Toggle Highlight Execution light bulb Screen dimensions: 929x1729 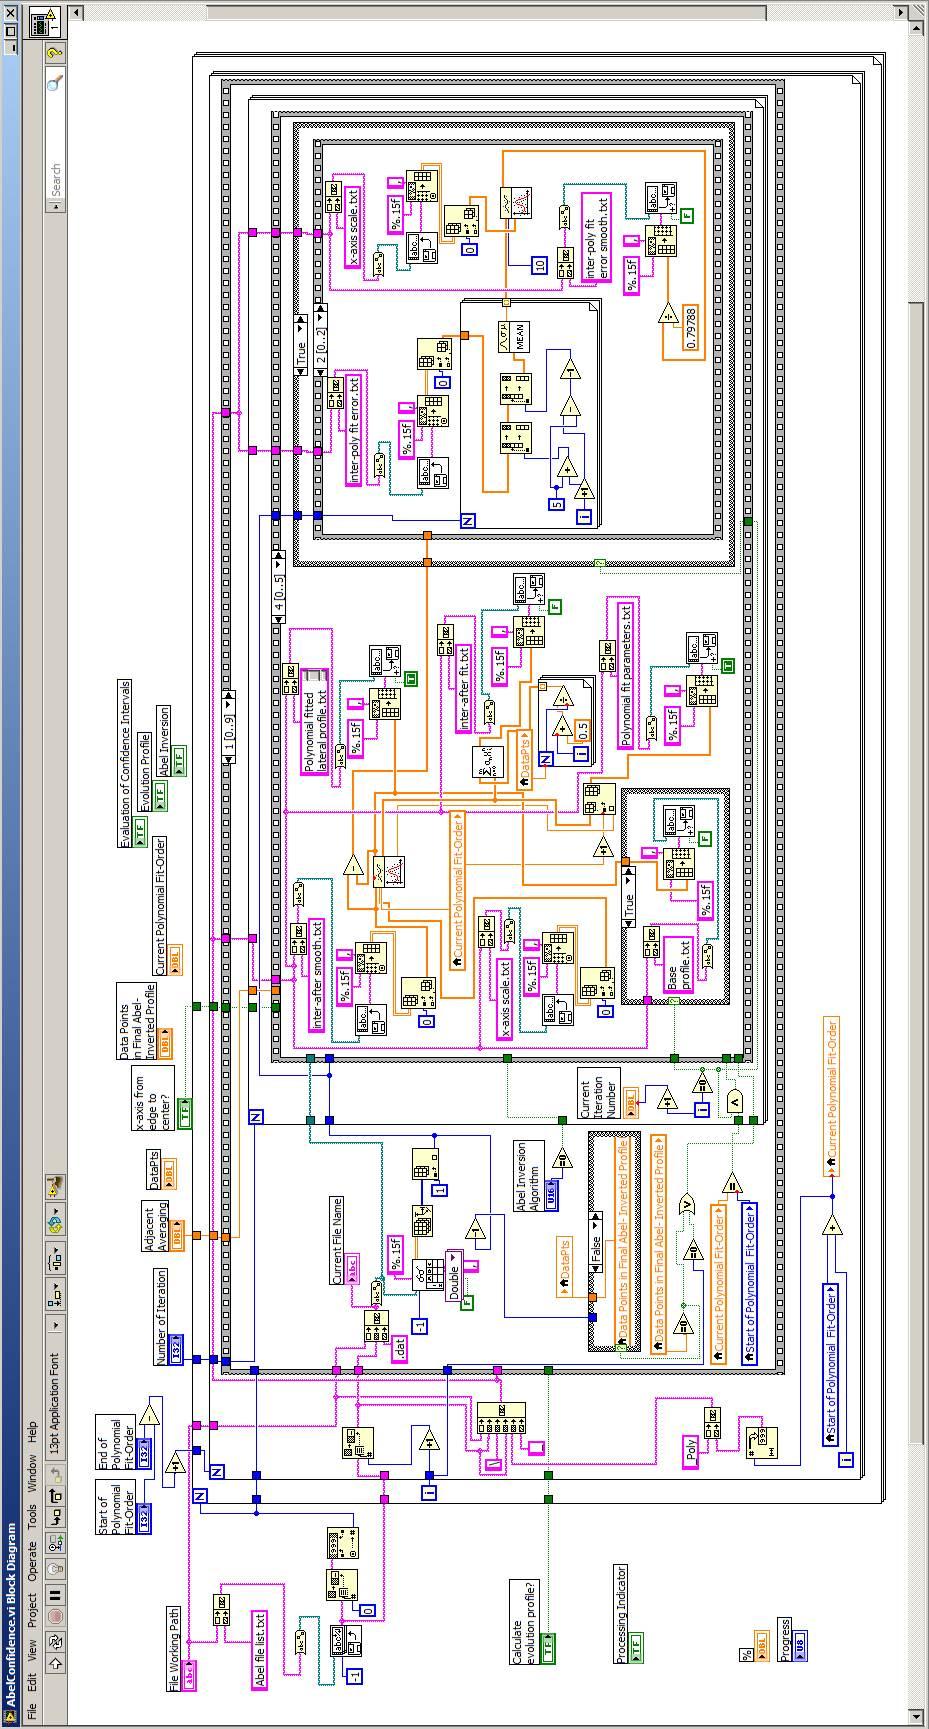[55, 1568]
